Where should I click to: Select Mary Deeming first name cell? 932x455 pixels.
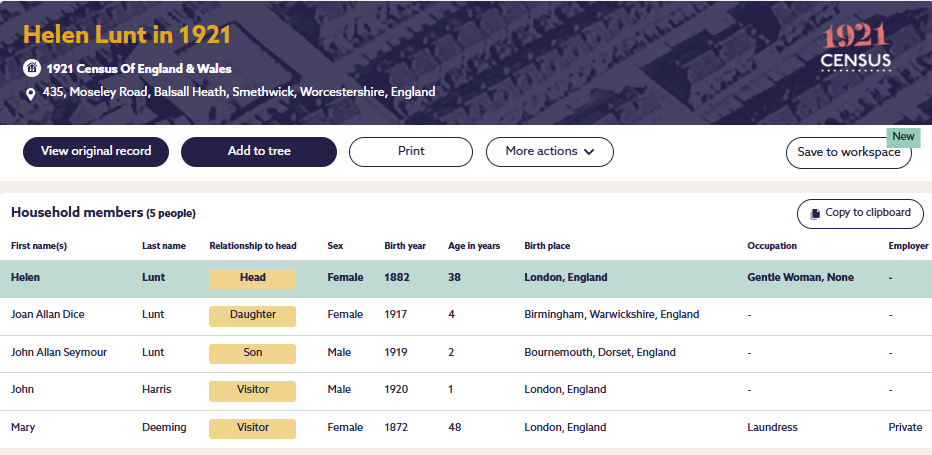[23, 428]
